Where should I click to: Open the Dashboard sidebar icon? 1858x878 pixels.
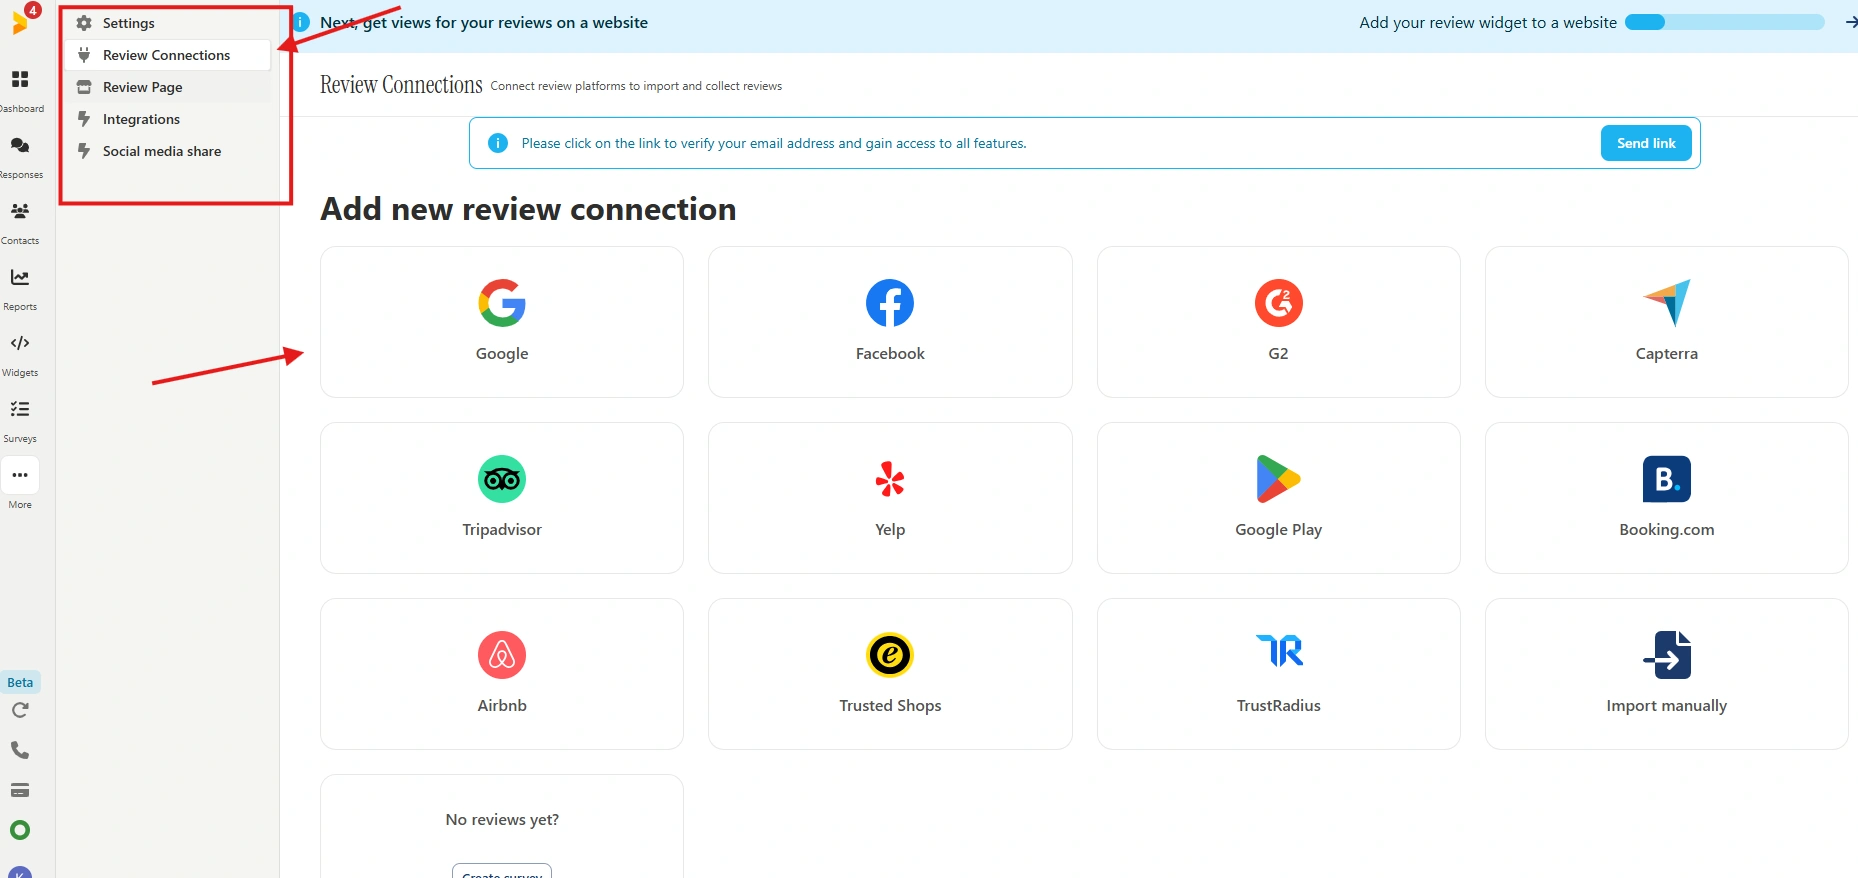[x=20, y=80]
